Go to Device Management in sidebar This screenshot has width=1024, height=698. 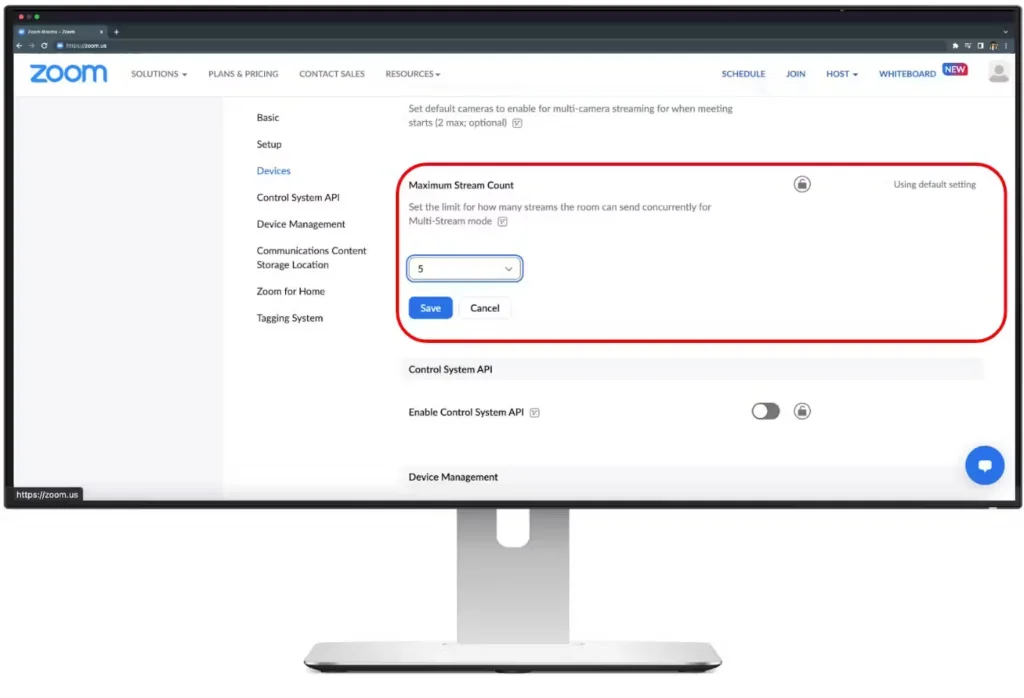point(301,224)
